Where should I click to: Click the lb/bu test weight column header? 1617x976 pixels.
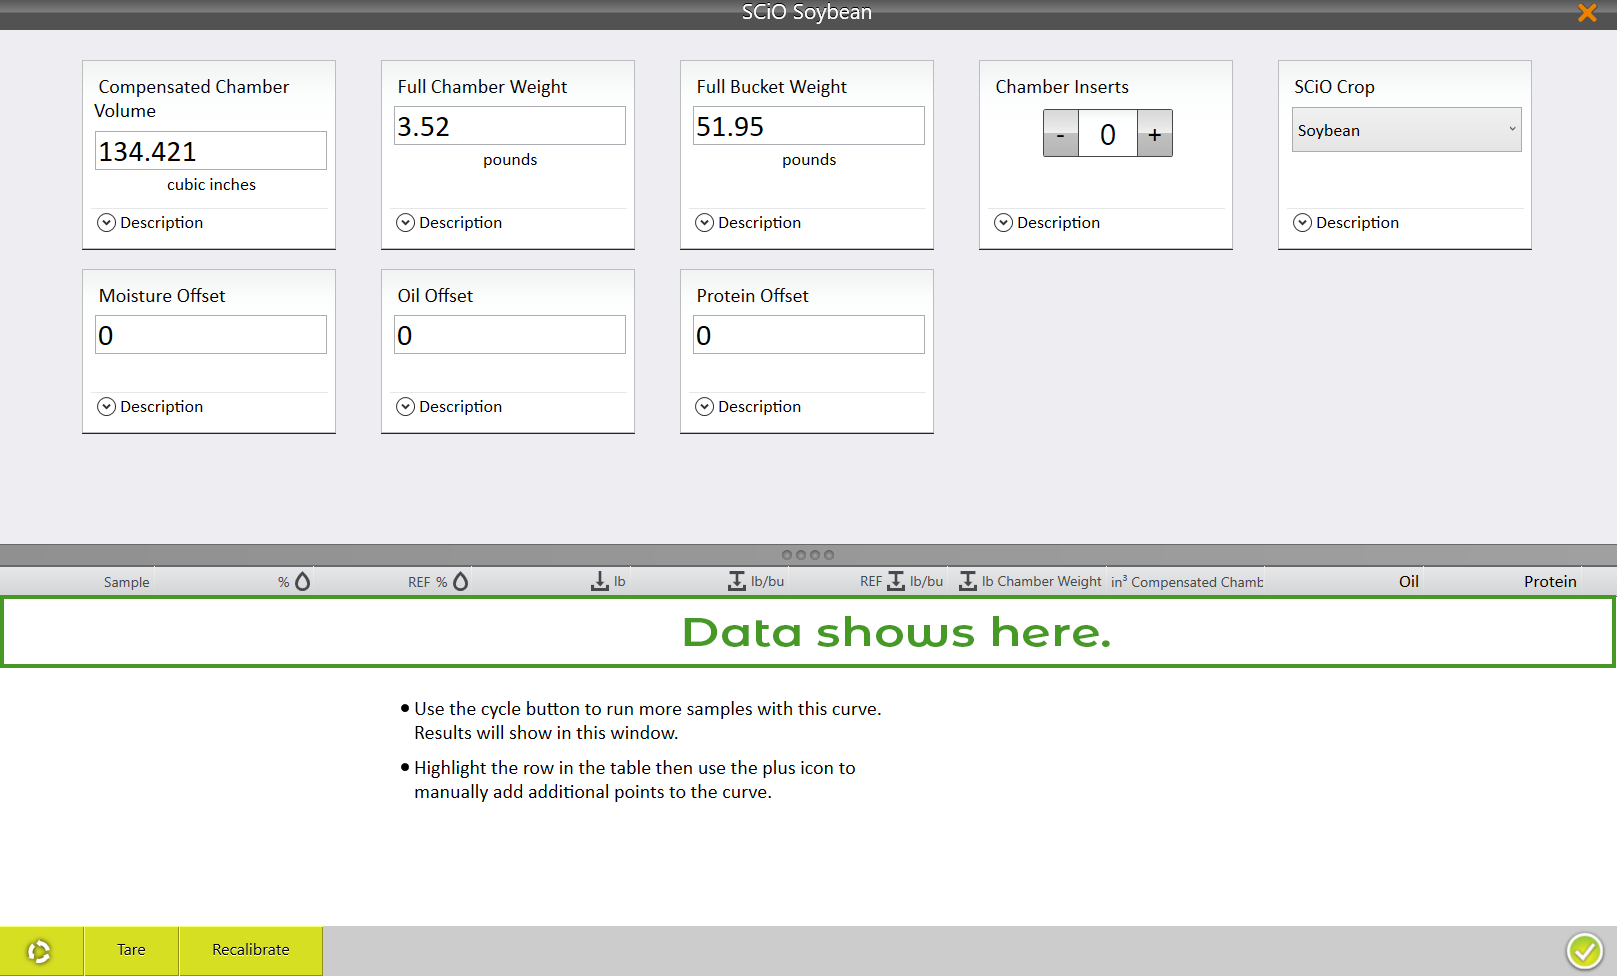[x=755, y=582]
